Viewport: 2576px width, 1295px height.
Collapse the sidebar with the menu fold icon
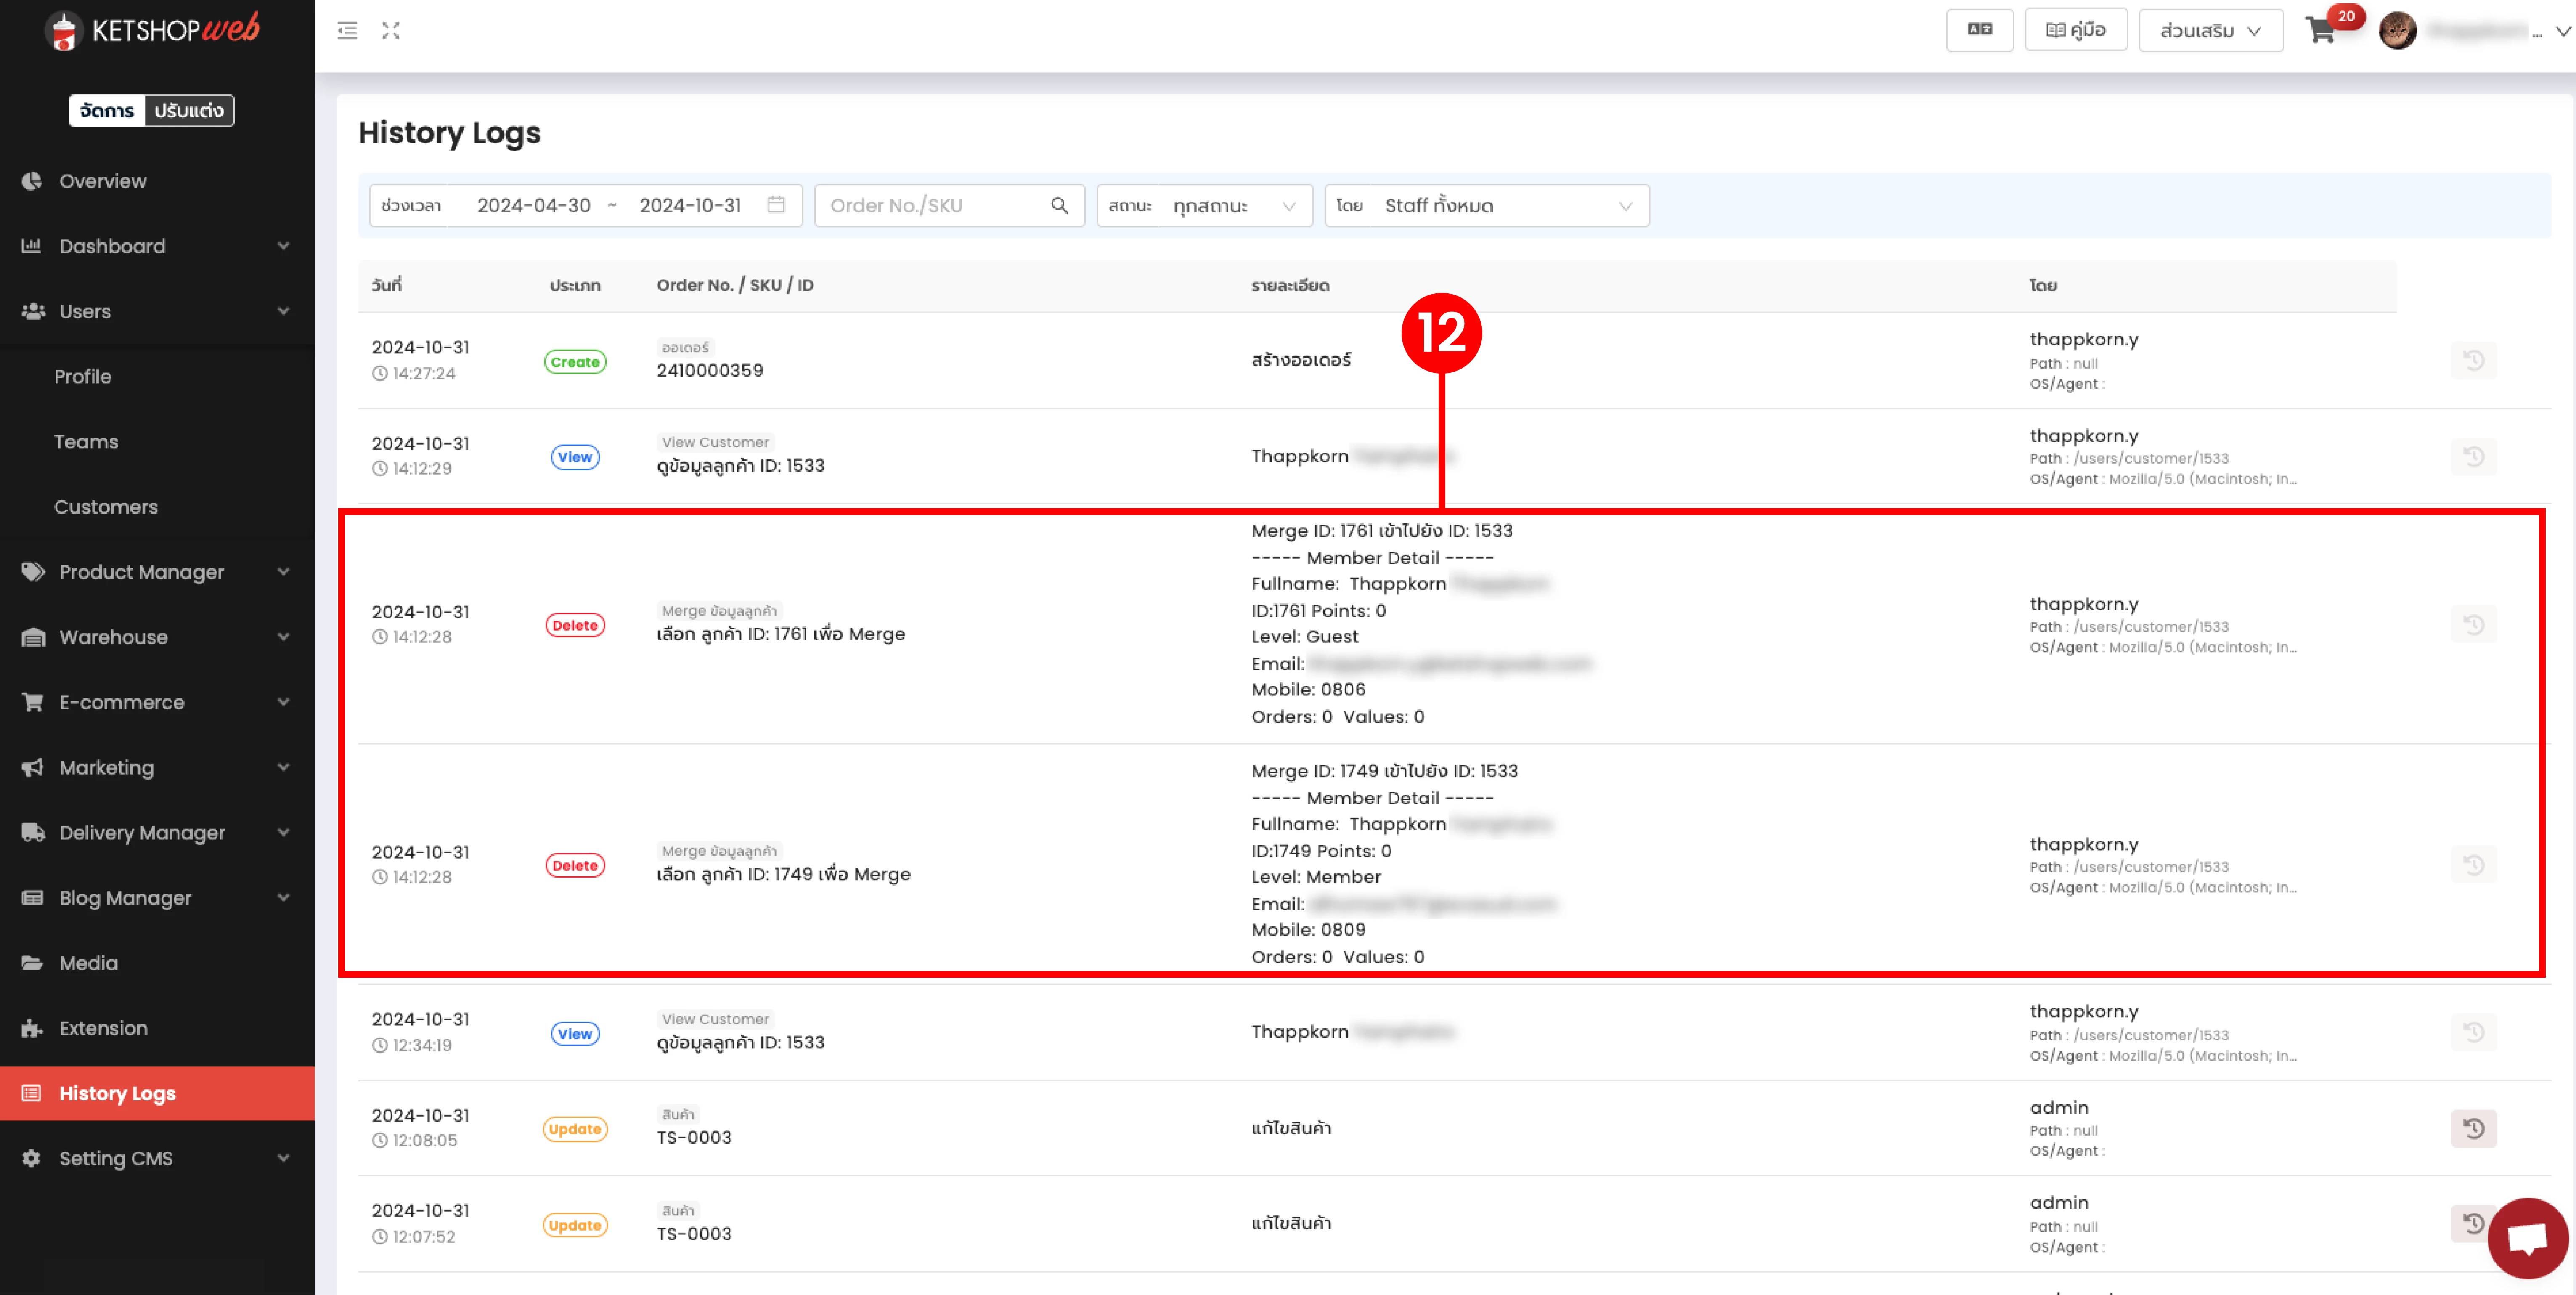point(347,31)
